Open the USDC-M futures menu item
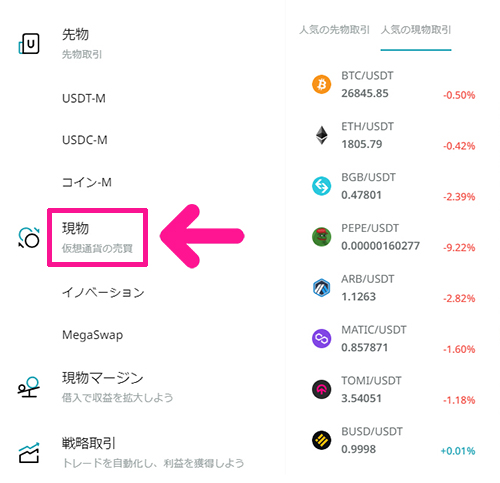500x483 pixels. 85,140
